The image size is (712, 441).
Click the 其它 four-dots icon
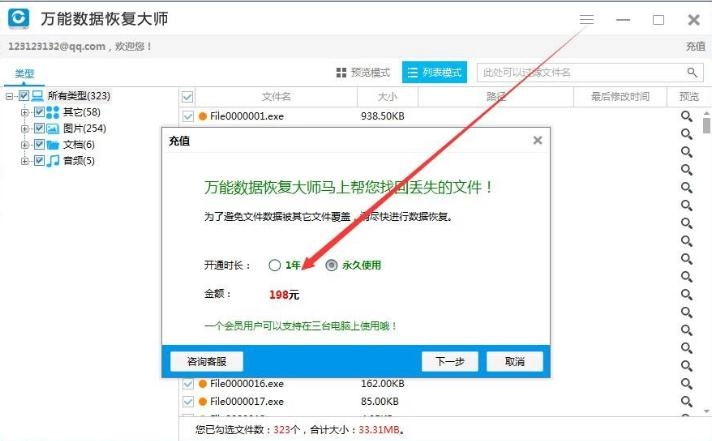pos(53,112)
